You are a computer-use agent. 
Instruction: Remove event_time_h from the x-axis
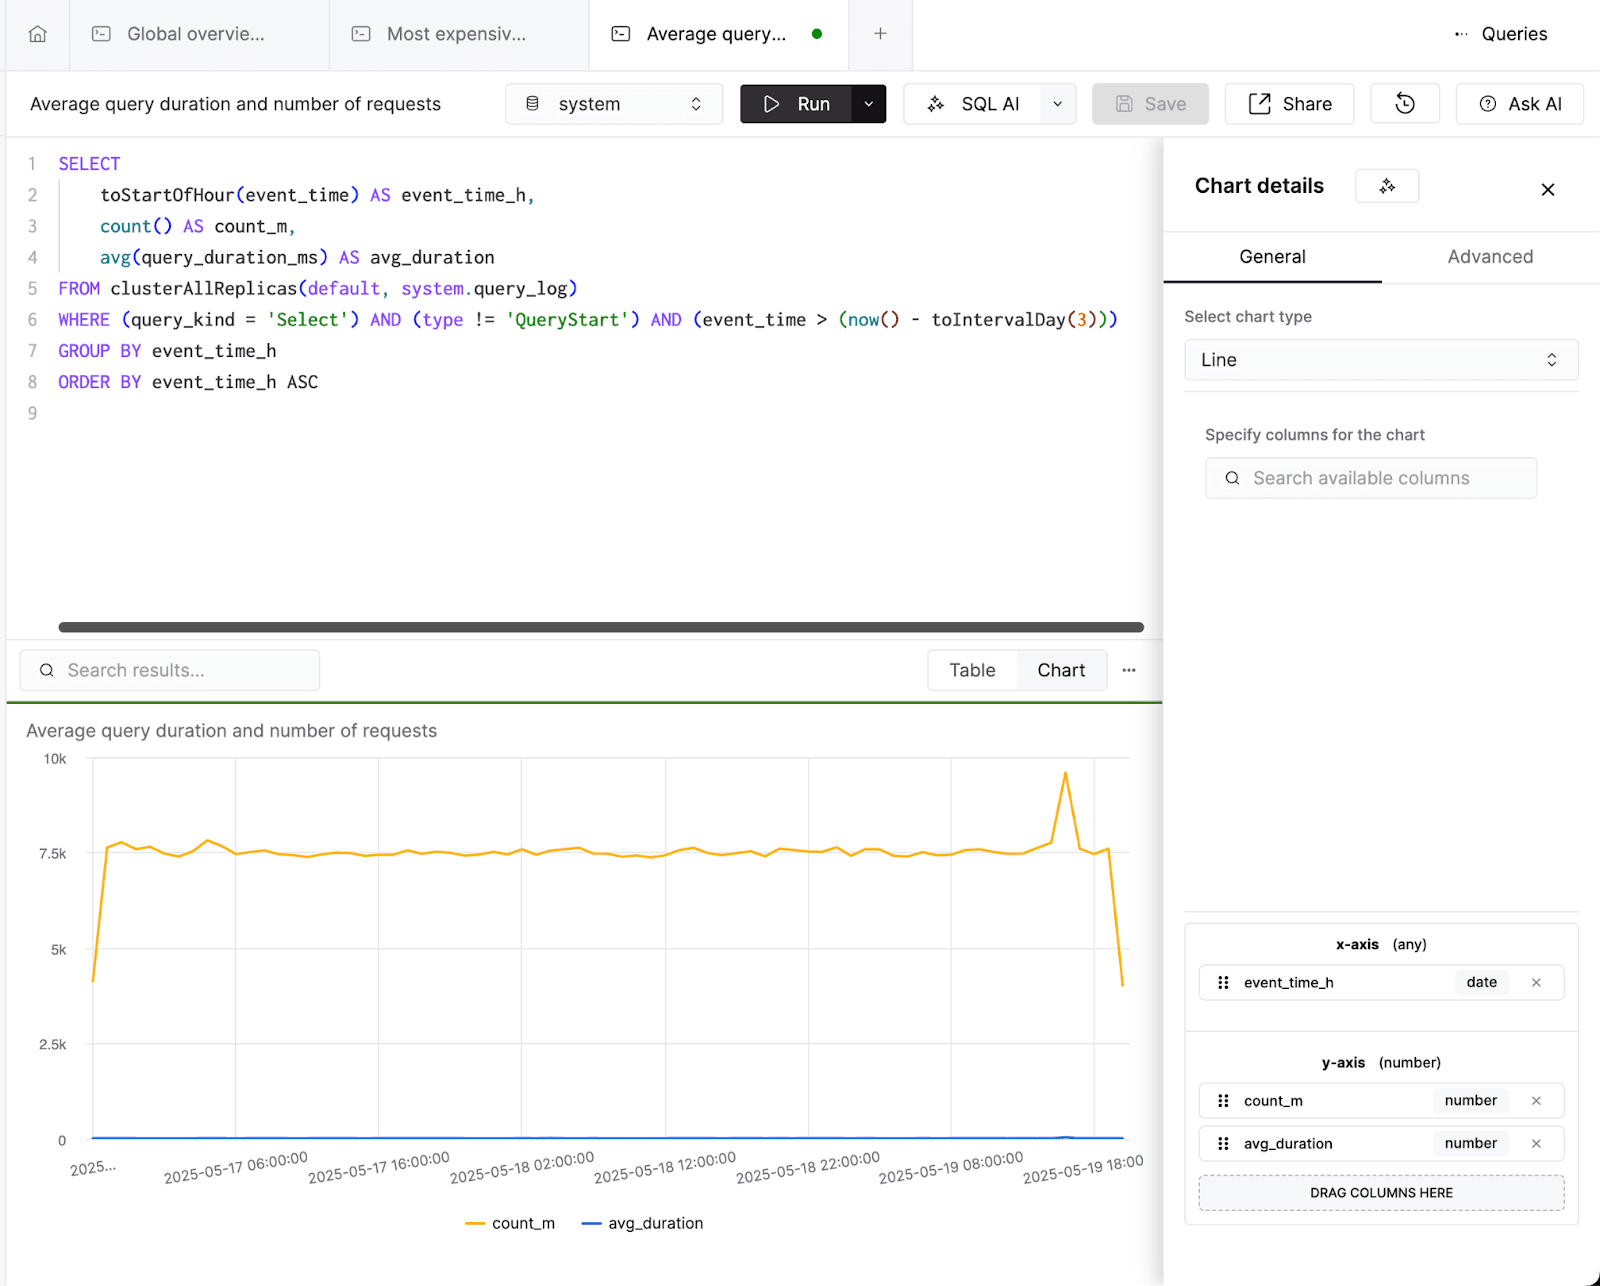(x=1536, y=983)
